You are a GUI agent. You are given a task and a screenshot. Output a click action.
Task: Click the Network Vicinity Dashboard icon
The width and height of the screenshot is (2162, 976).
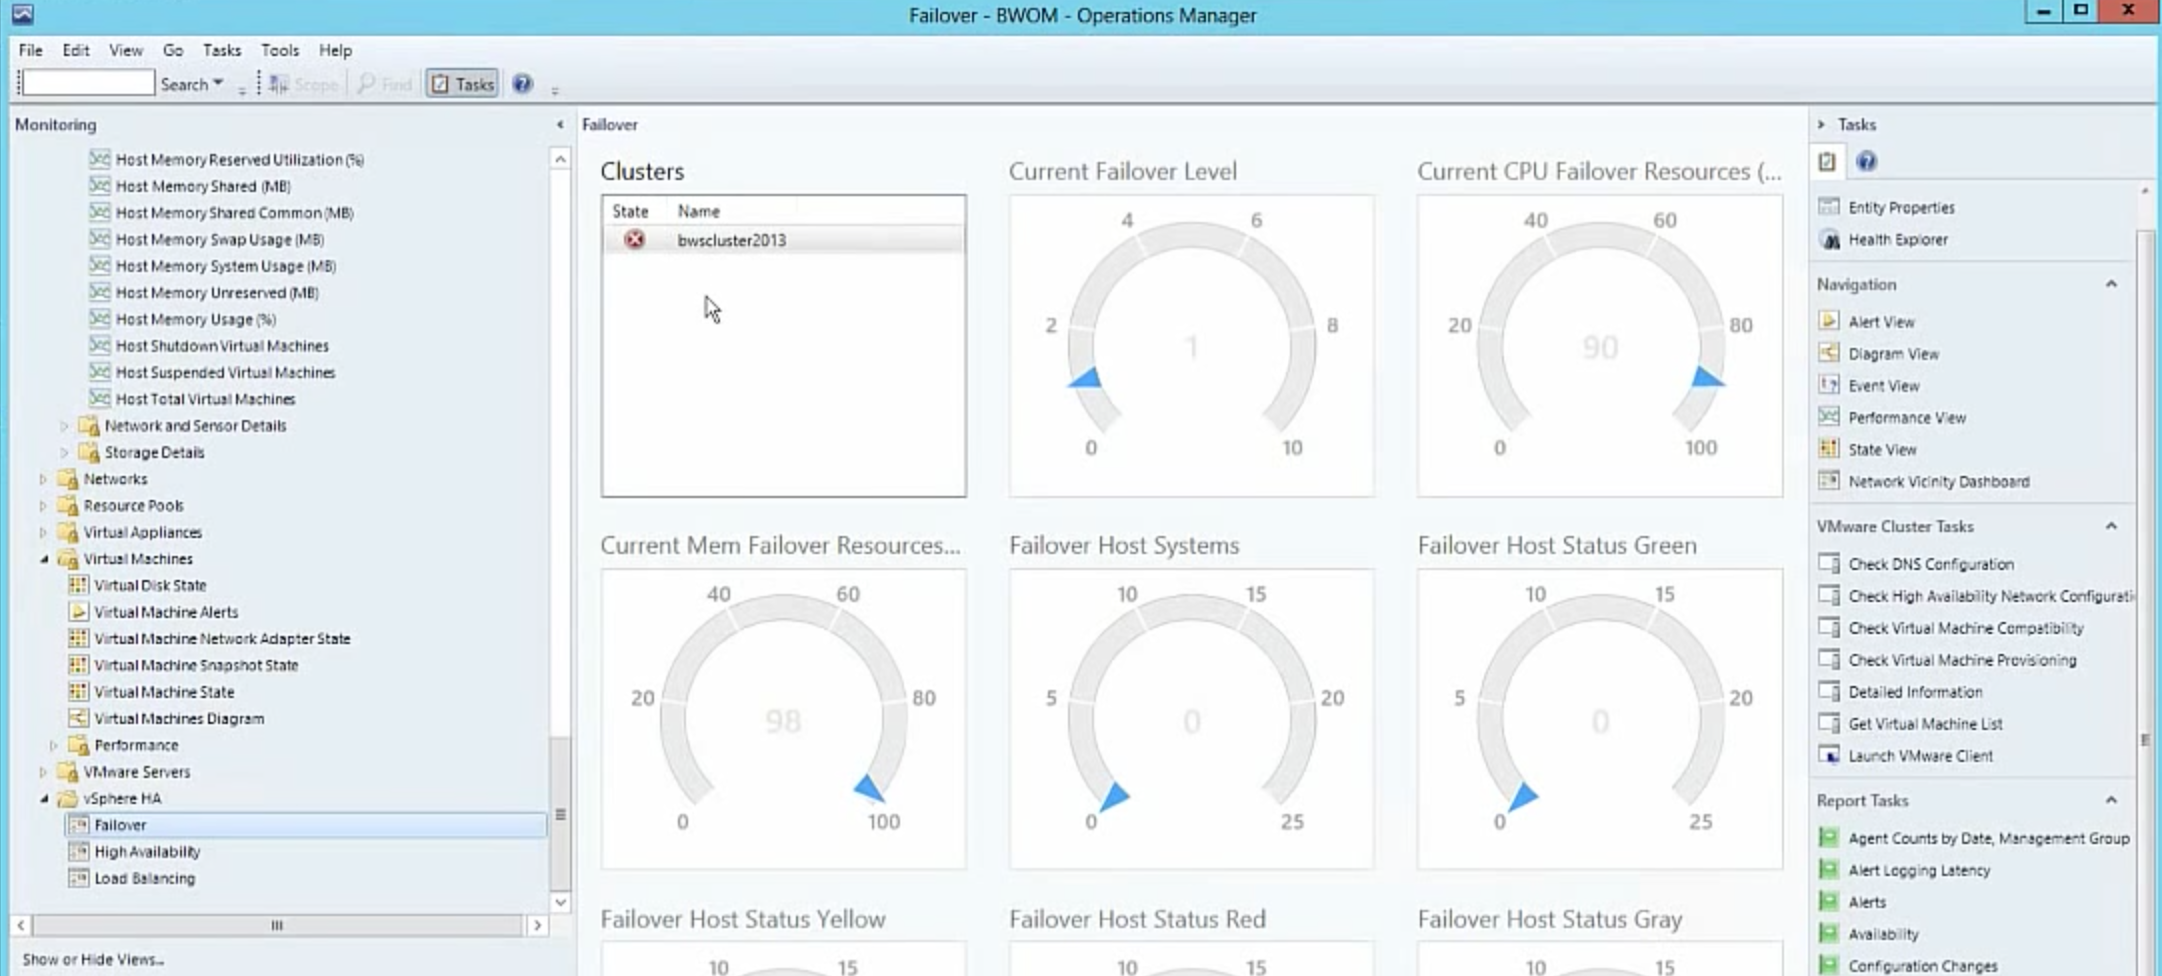tap(1829, 481)
